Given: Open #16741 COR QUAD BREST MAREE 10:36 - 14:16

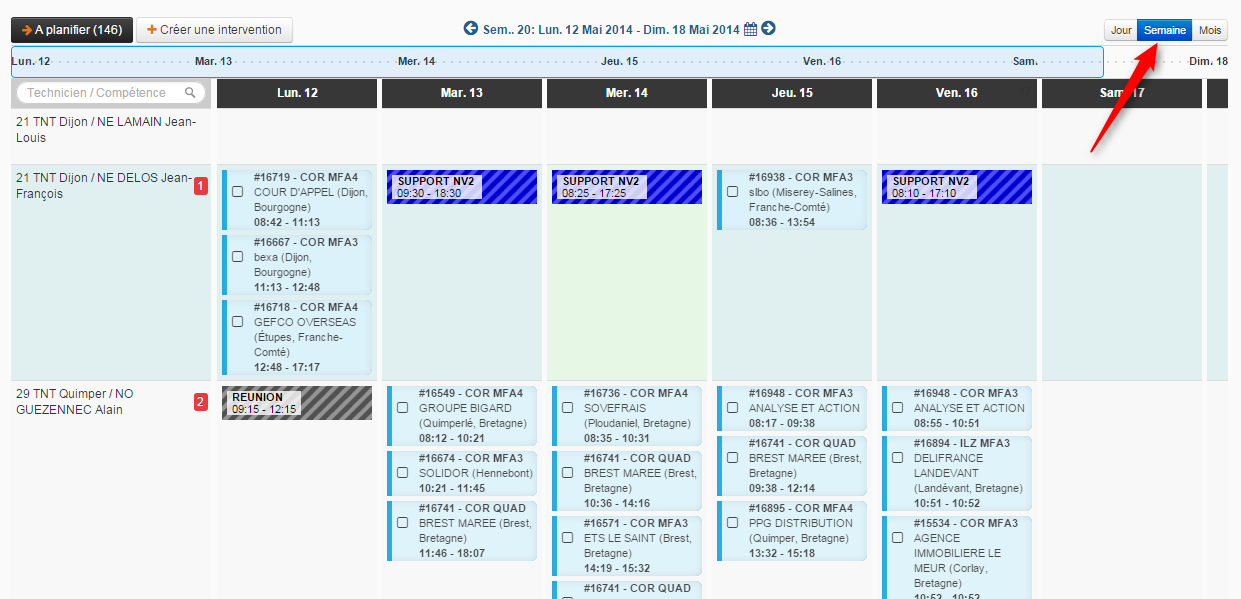Looking at the screenshot, I should pyautogui.click(x=627, y=481).
